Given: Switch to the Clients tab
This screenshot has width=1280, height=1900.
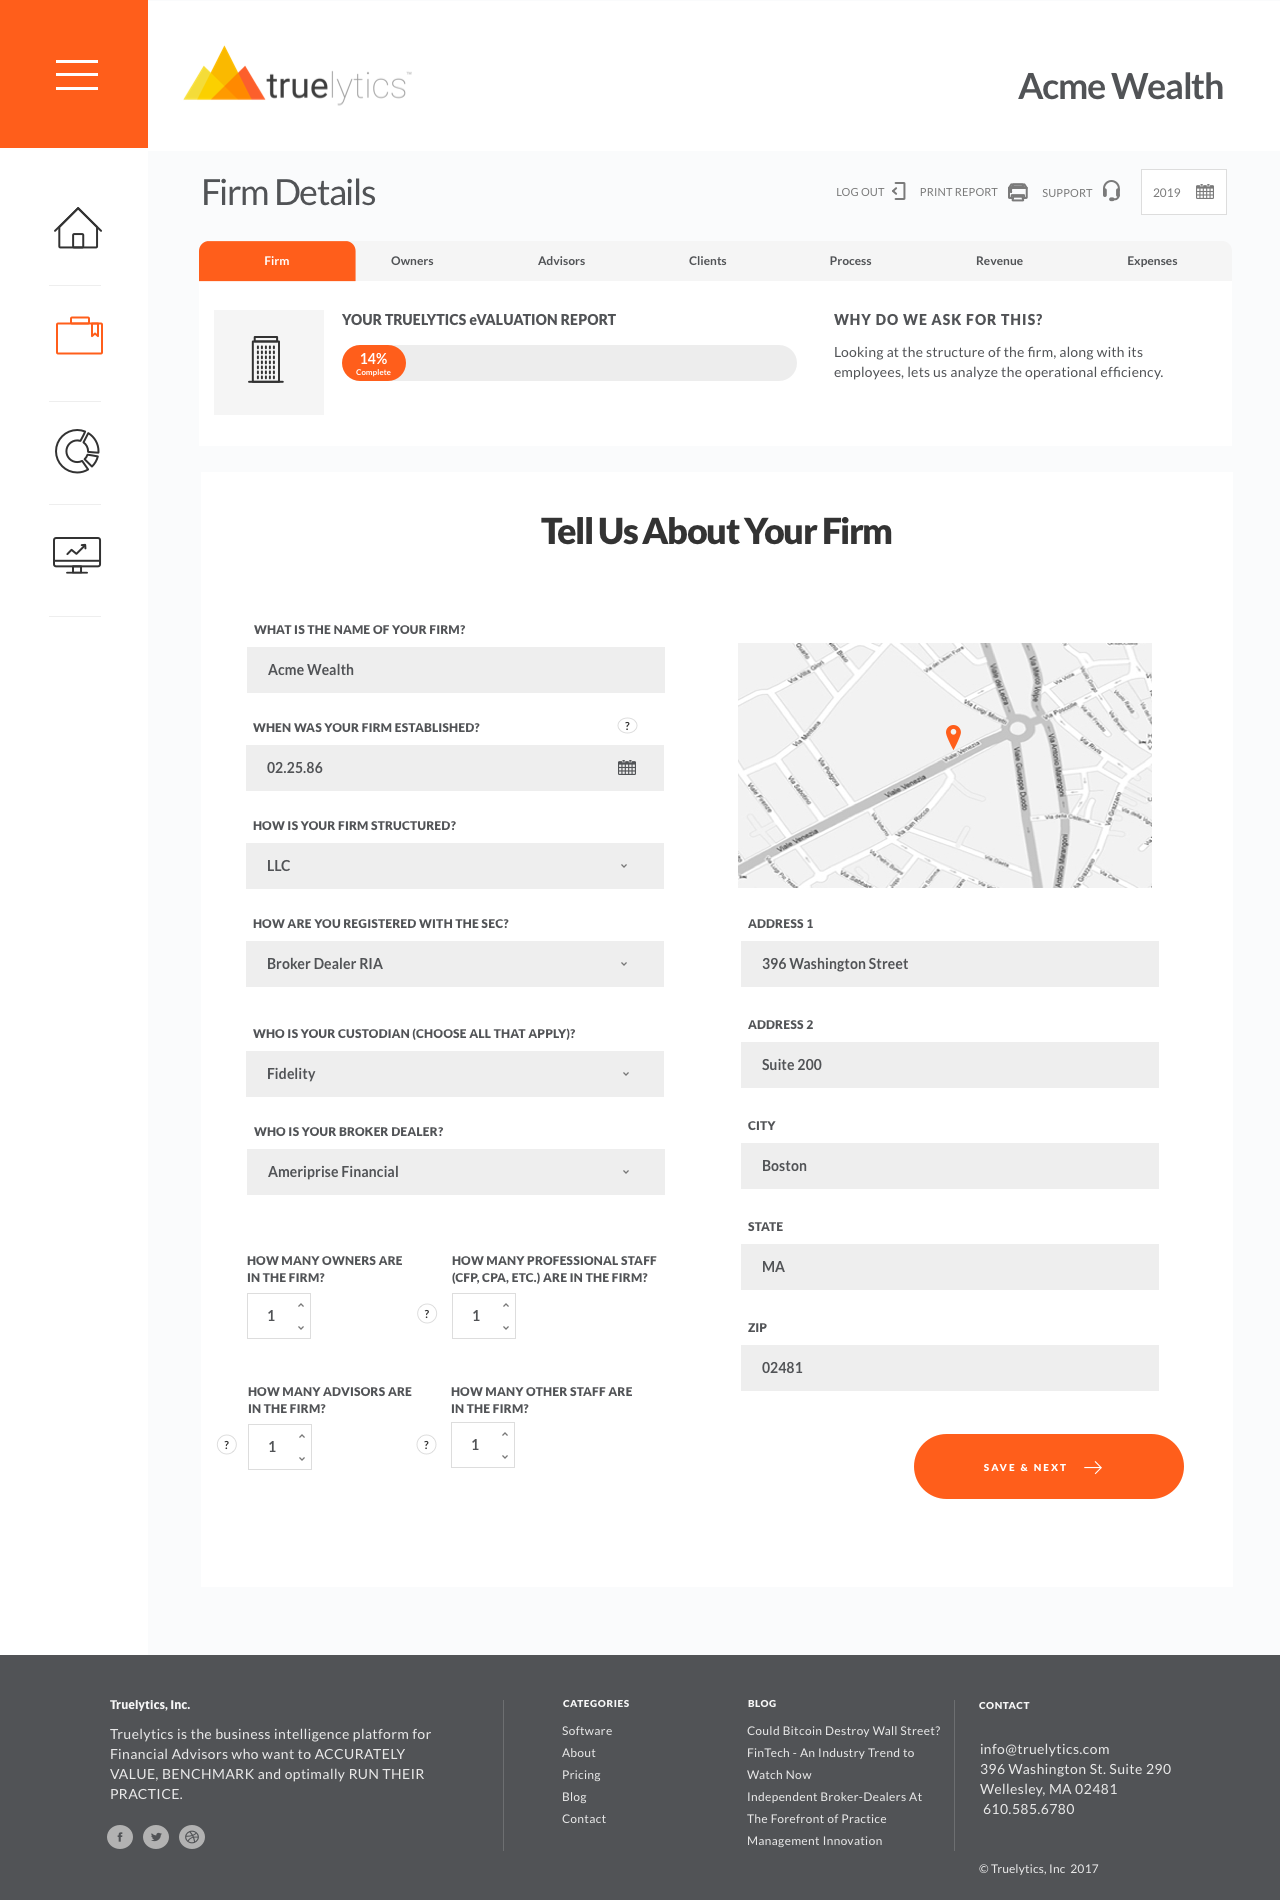Looking at the screenshot, I should (x=707, y=261).
